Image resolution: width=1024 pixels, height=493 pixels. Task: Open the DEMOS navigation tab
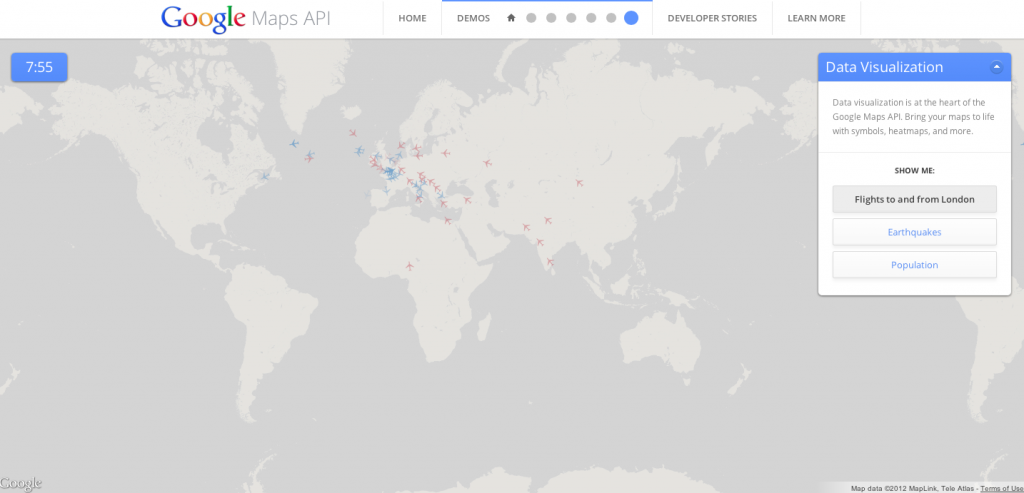[x=473, y=18]
